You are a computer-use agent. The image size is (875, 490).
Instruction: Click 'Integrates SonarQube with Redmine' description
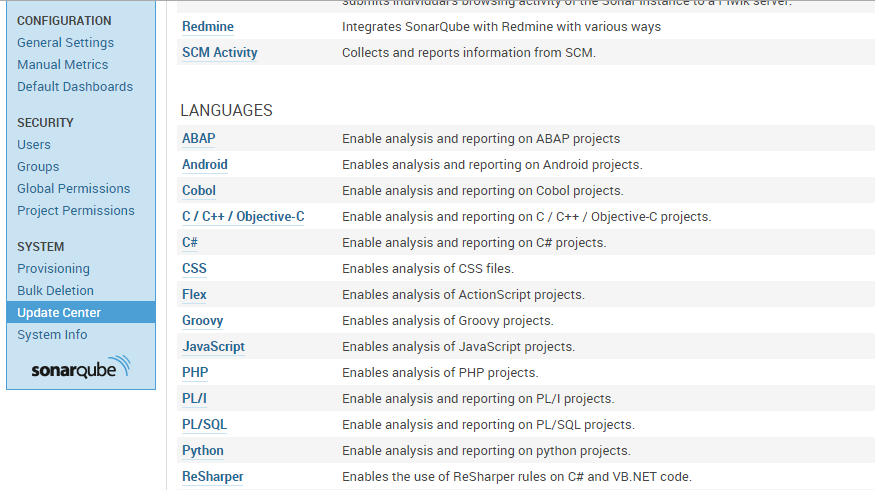point(501,27)
